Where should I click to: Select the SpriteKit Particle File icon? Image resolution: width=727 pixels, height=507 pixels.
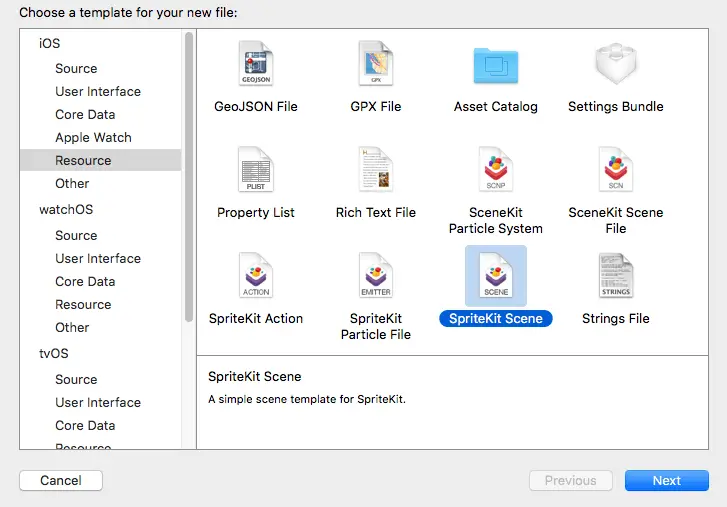click(376, 277)
